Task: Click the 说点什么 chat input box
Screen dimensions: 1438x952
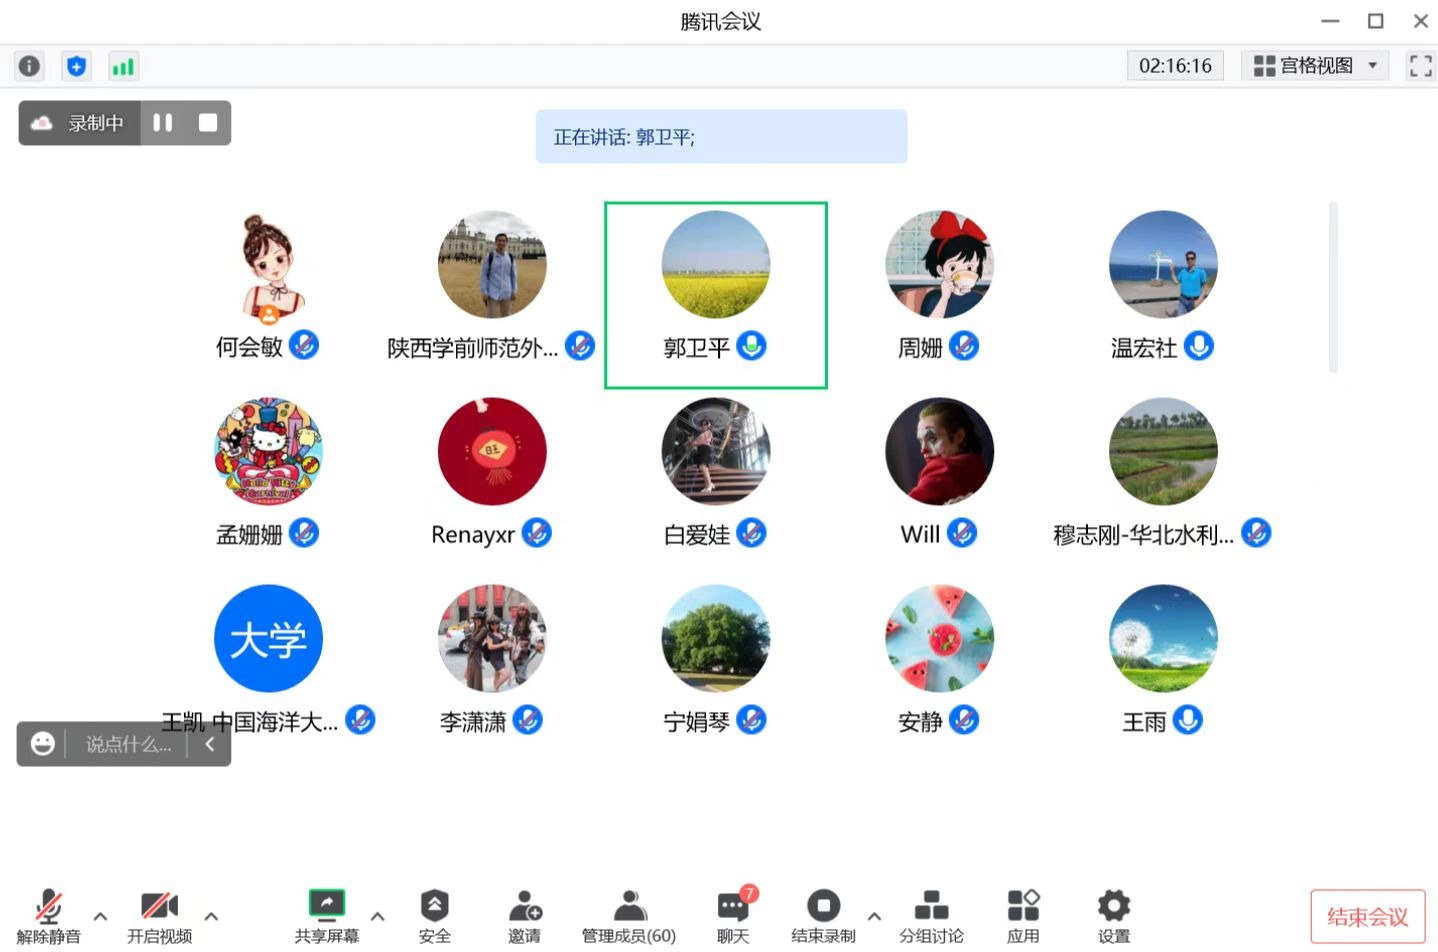Action: click(x=128, y=744)
